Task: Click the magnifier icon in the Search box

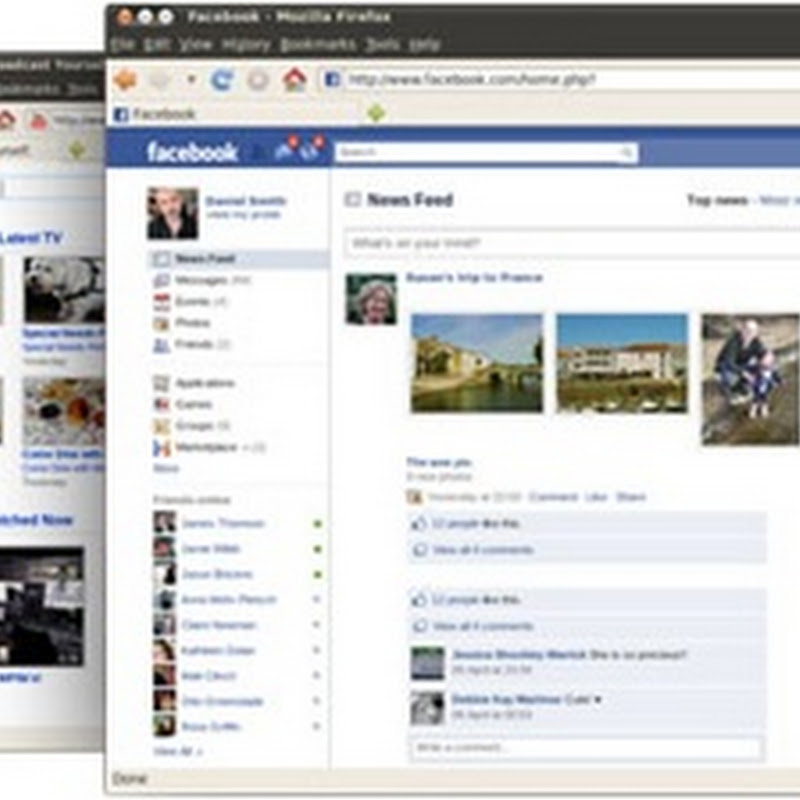Action: 627,152
